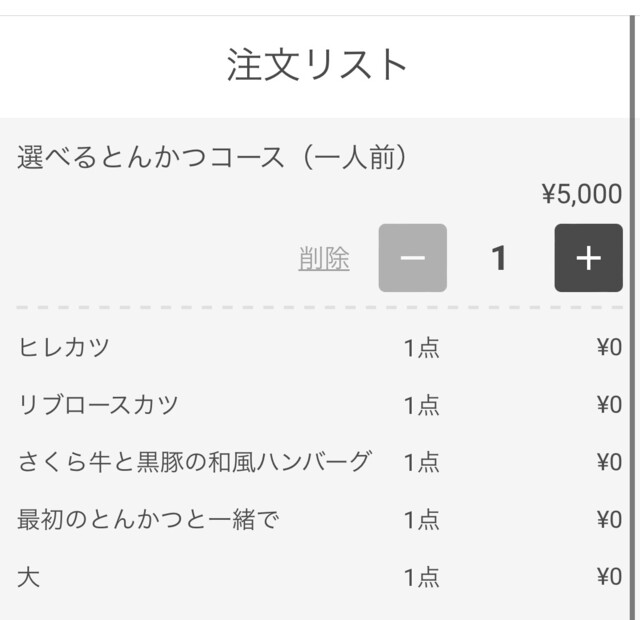Click the 1点 count beside ヒレカツ
This screenshot has width=640, height=620.
click(x=421, y=348)
